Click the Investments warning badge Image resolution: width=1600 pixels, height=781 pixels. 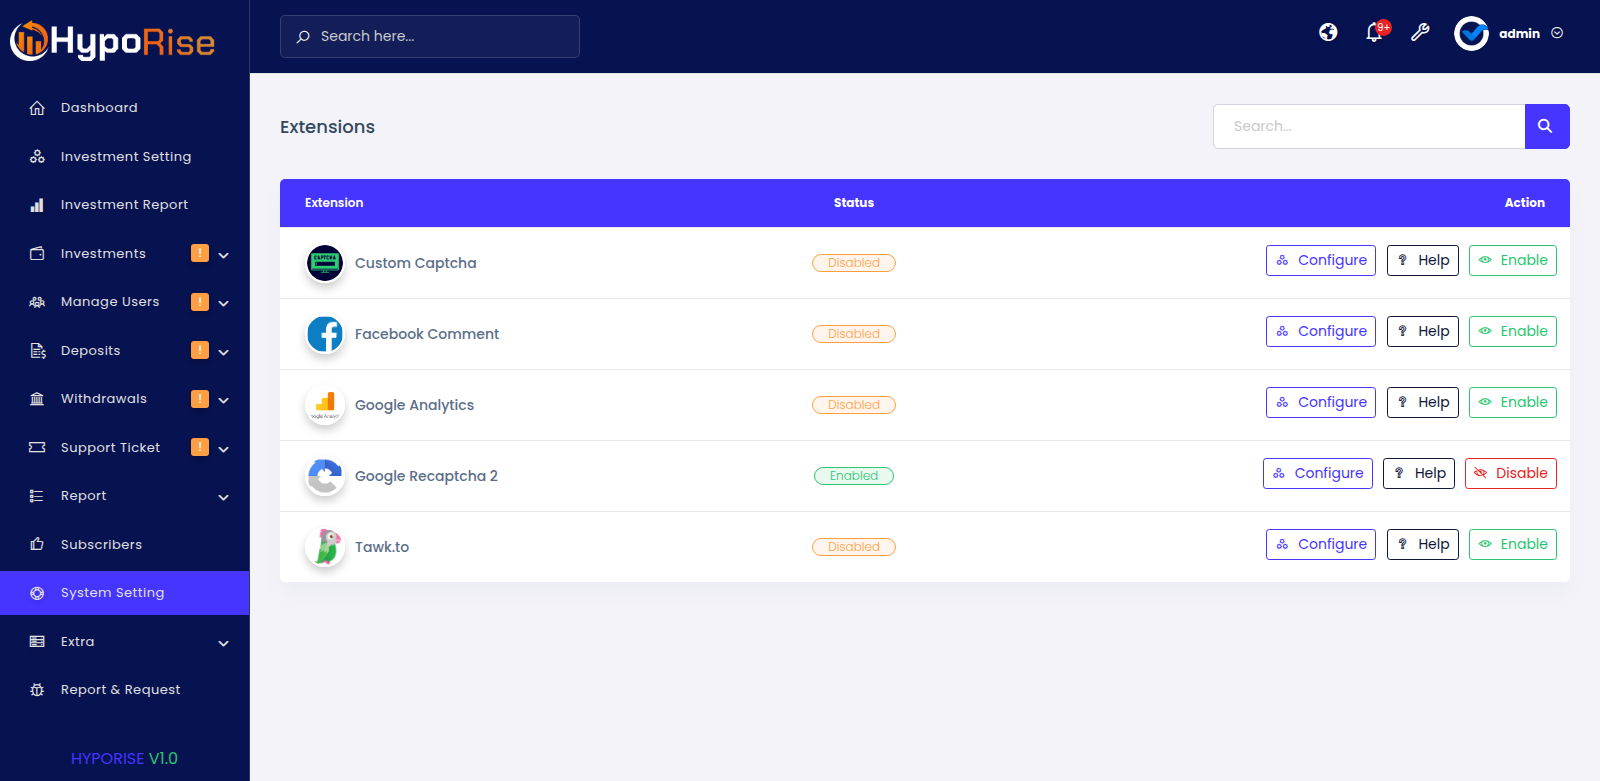[x=200, y=253]
